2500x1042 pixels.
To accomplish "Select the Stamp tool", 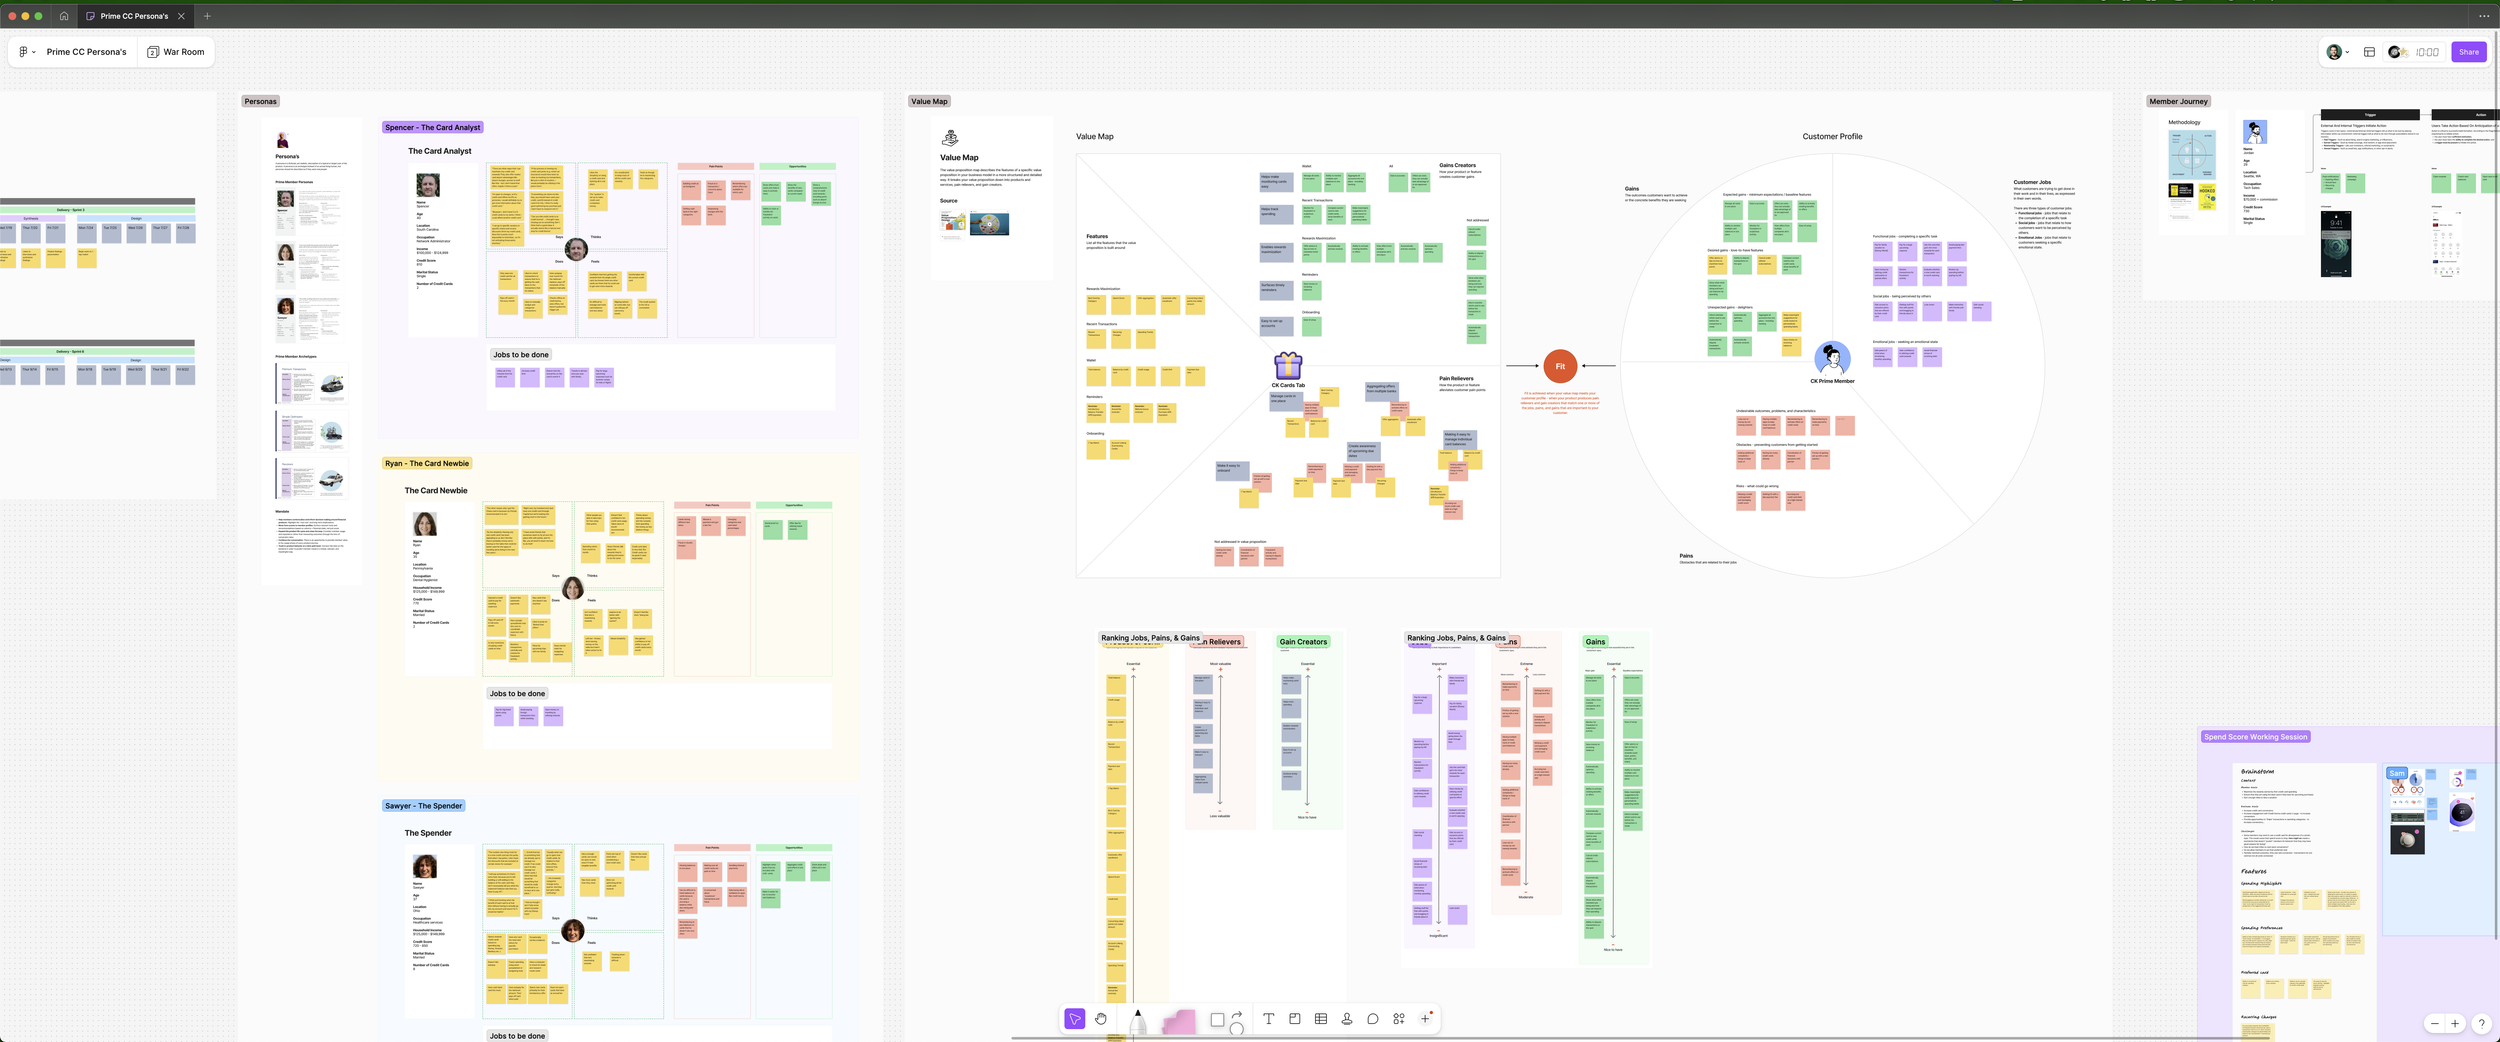I will (1348, 1019).
